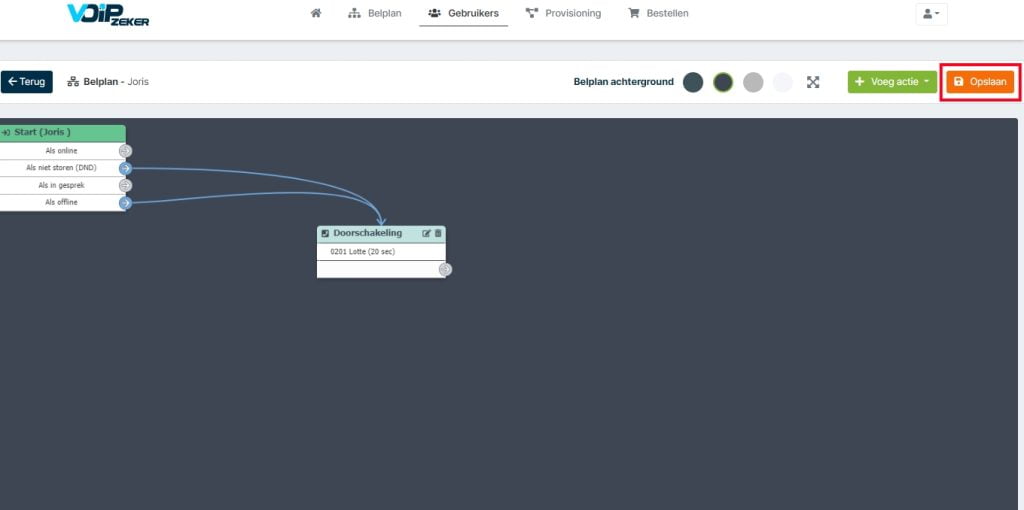
Task: Open the Belplan menu item
Action: pos(375,13)
